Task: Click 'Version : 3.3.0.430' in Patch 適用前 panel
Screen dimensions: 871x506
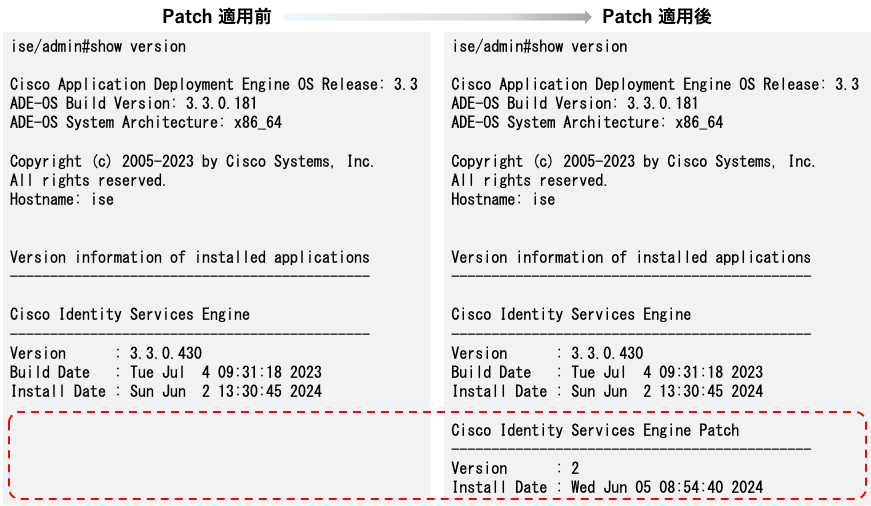Action: tap(106, 353)
